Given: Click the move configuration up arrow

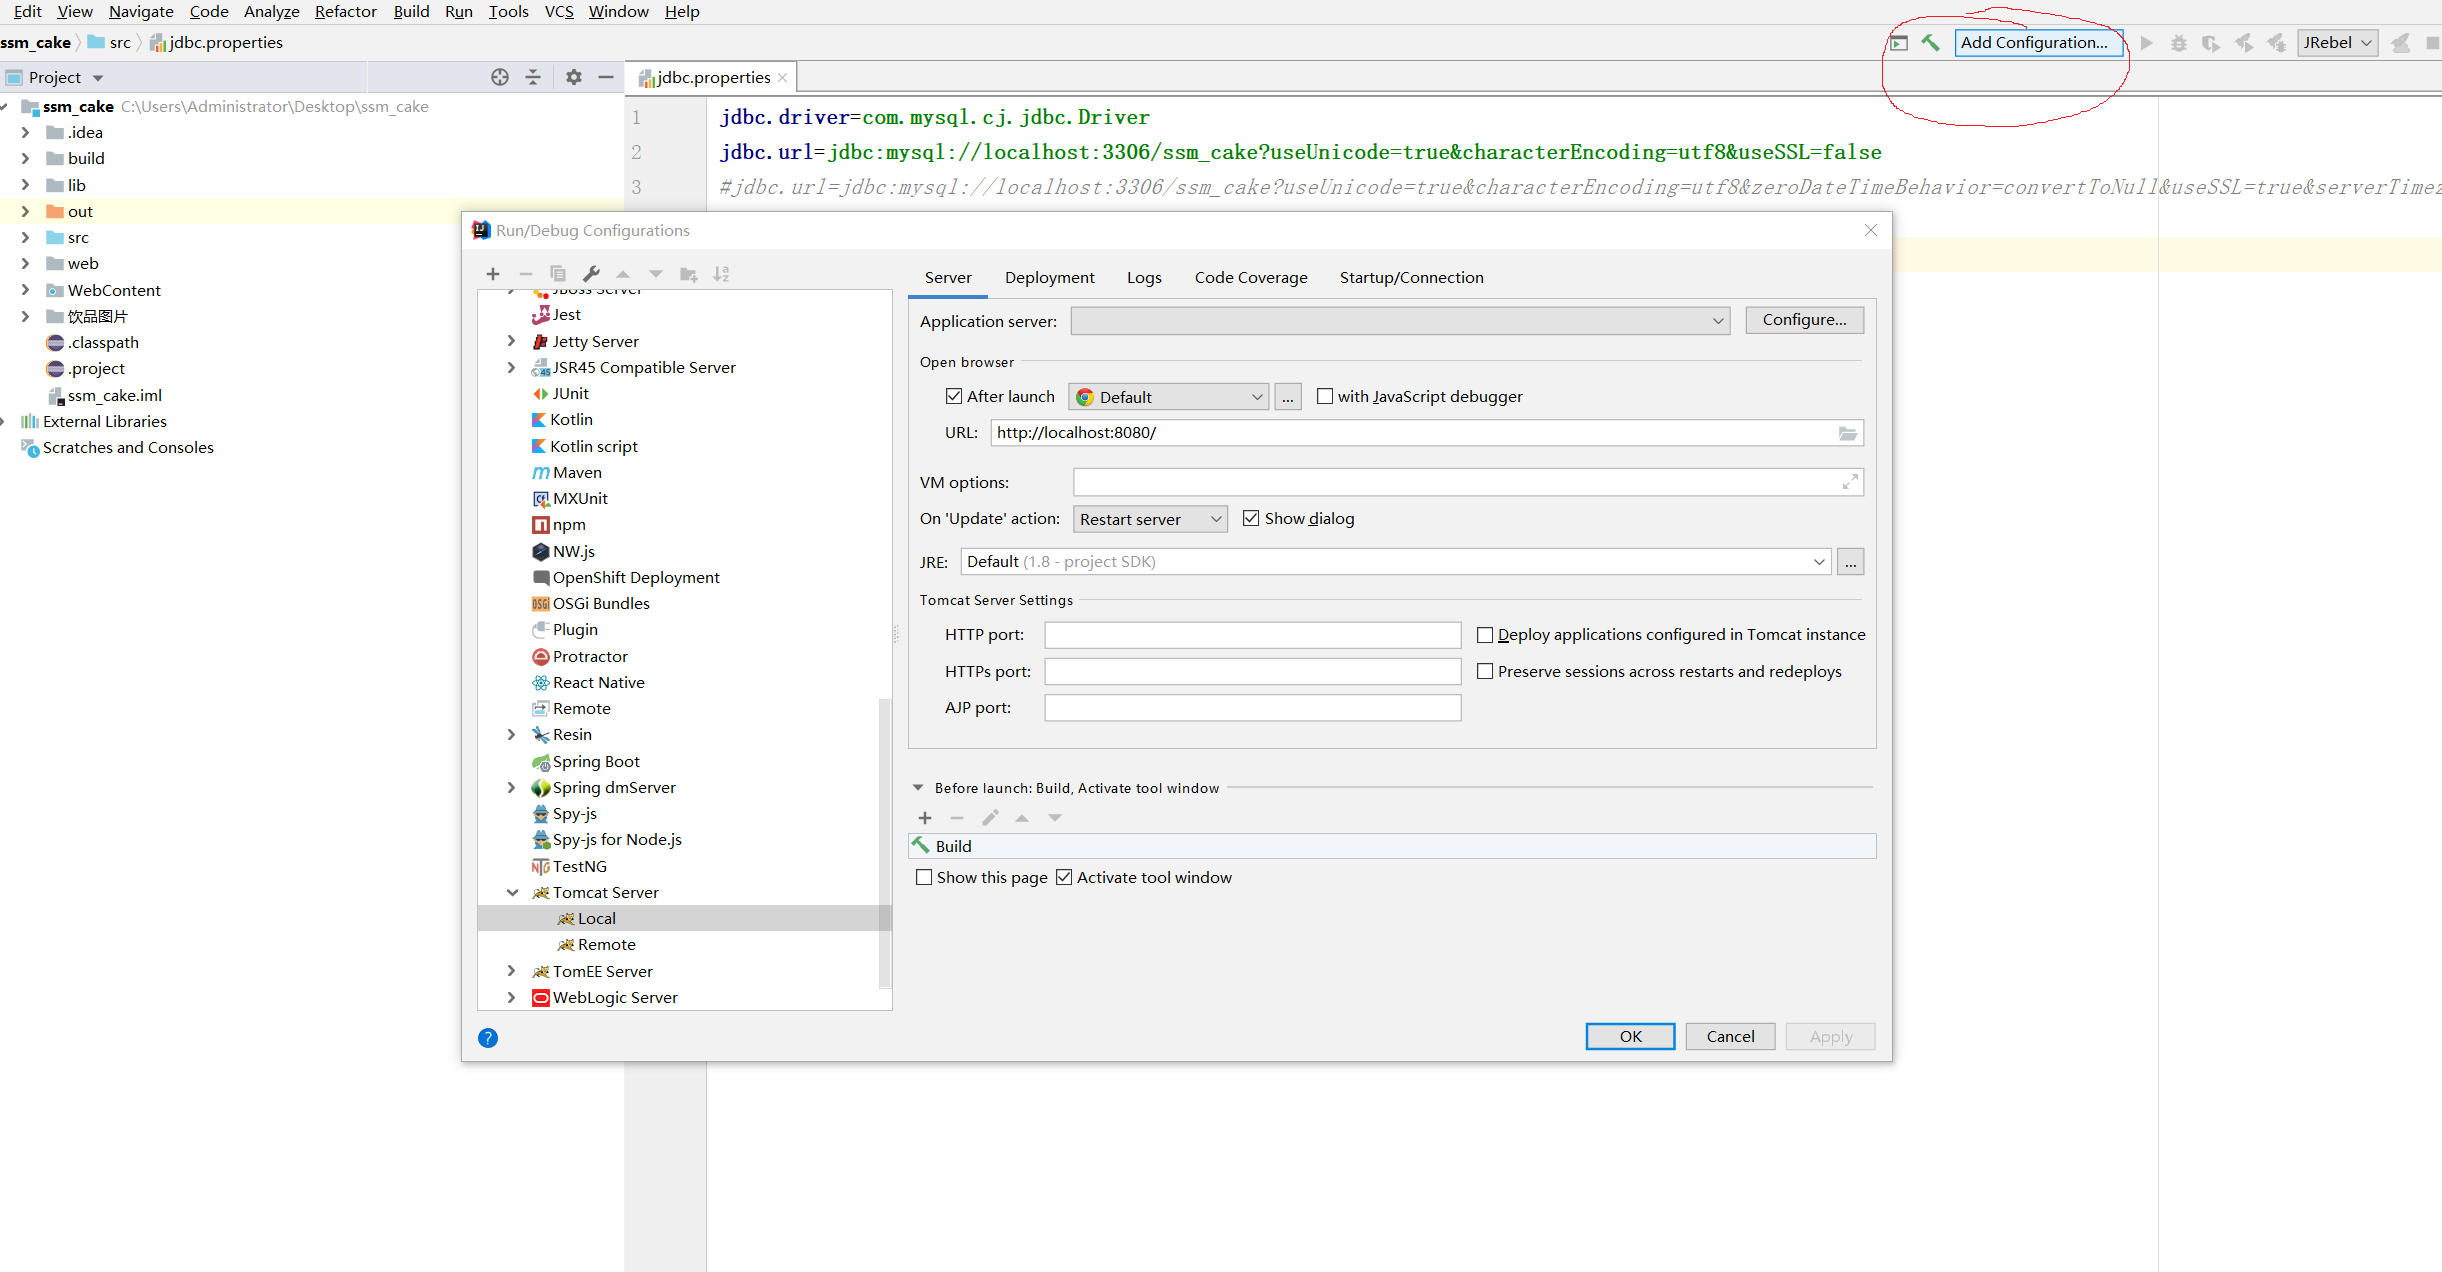Looking at the screenshot, I should point(623,274).
